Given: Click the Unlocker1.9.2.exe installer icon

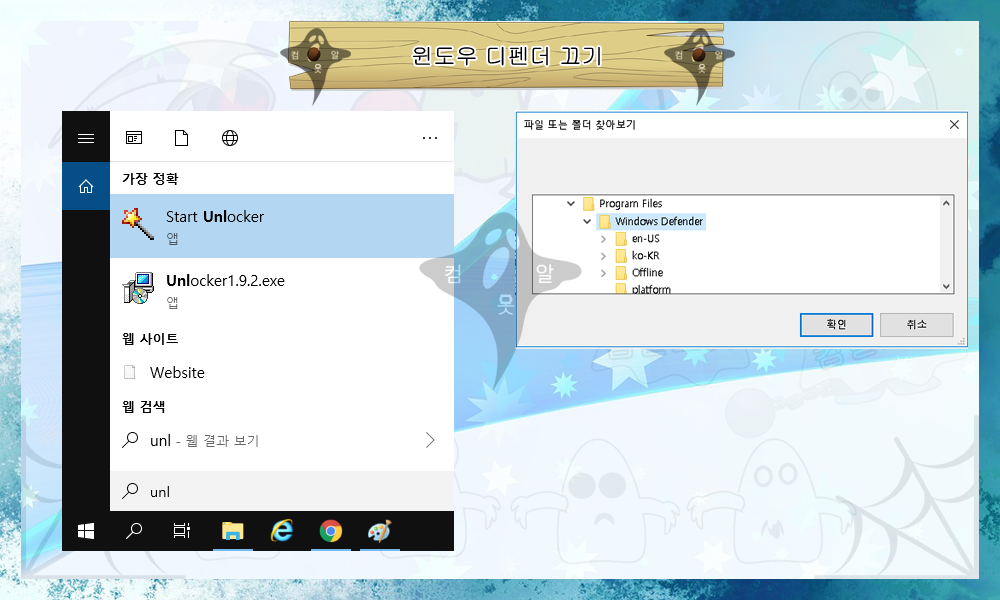Looking at the screenshot, I should (x=138, y=288).
